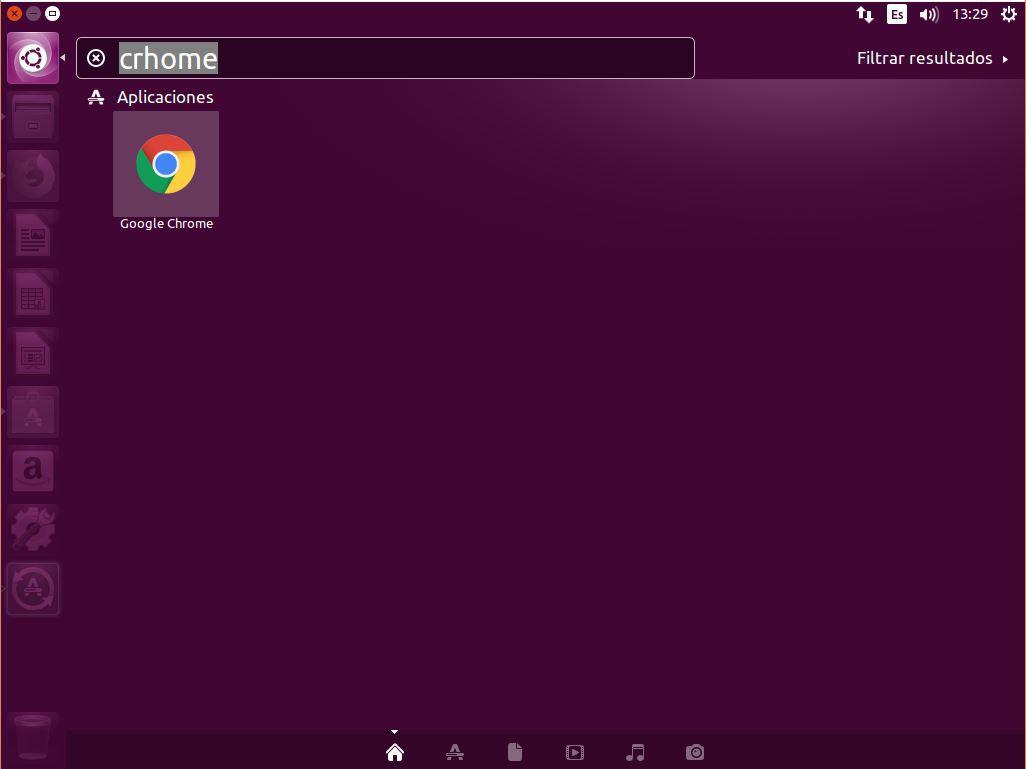This screenshot has height=769, width=1026.
Task: Launch Firefox from the launcher
Action: [x=33, y=176]
